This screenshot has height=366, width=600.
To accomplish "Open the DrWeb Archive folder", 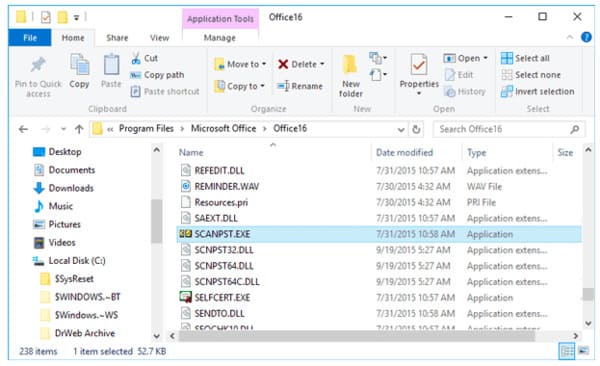I will [x=78, y=333].
